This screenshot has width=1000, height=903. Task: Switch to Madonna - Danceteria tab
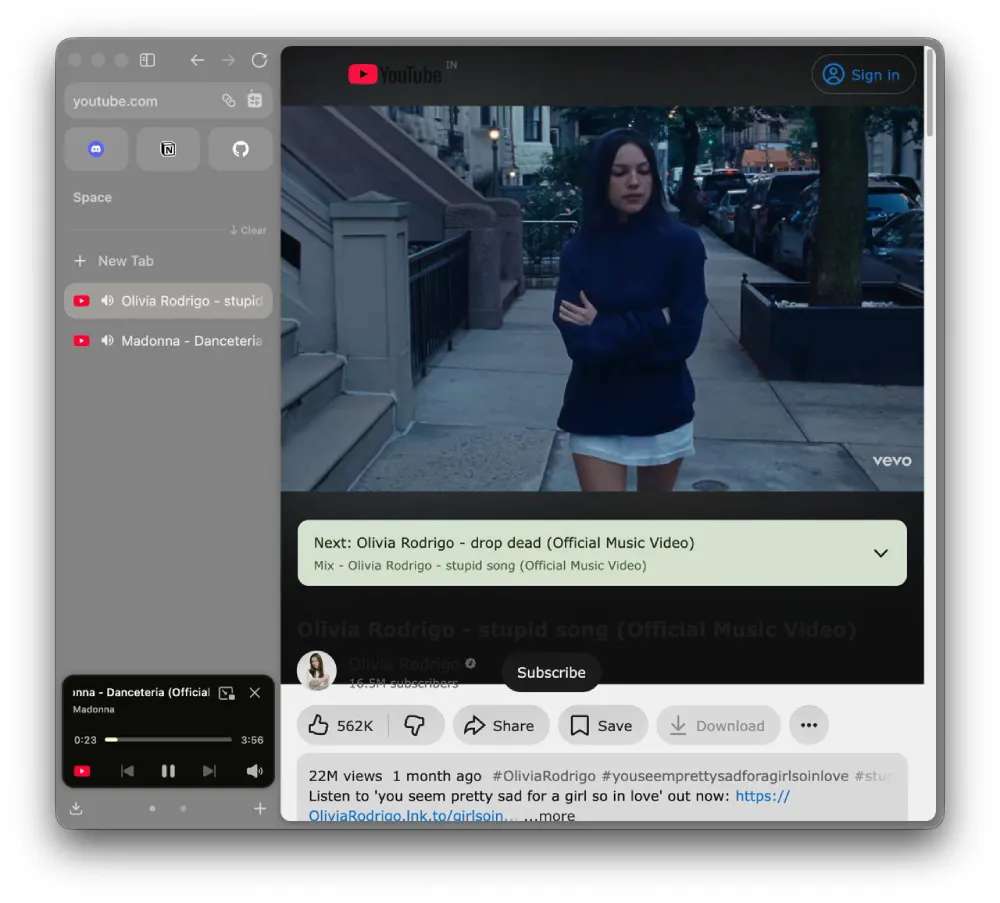pos(168,341)
